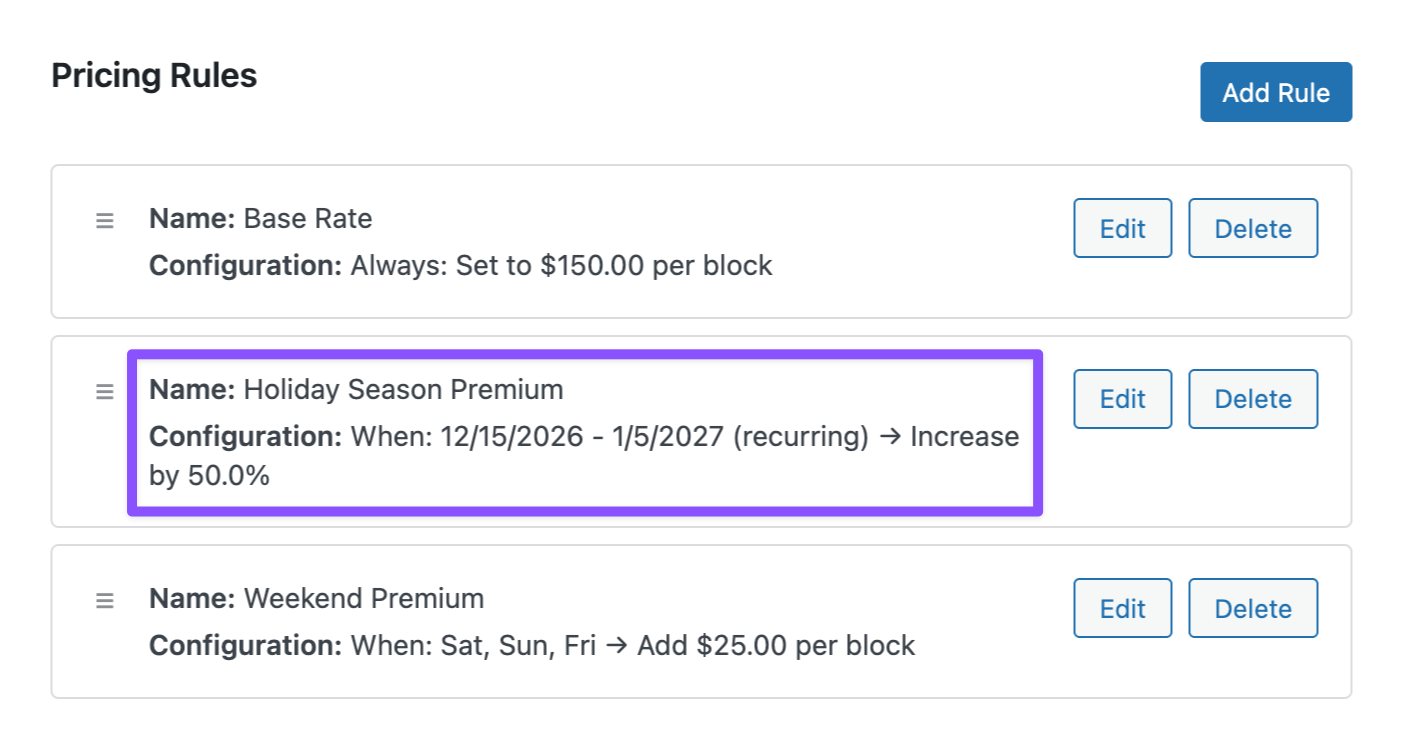Click the Holiday Season Premium name text
This screenshot has width=1406, height=753.
(403, 389)
